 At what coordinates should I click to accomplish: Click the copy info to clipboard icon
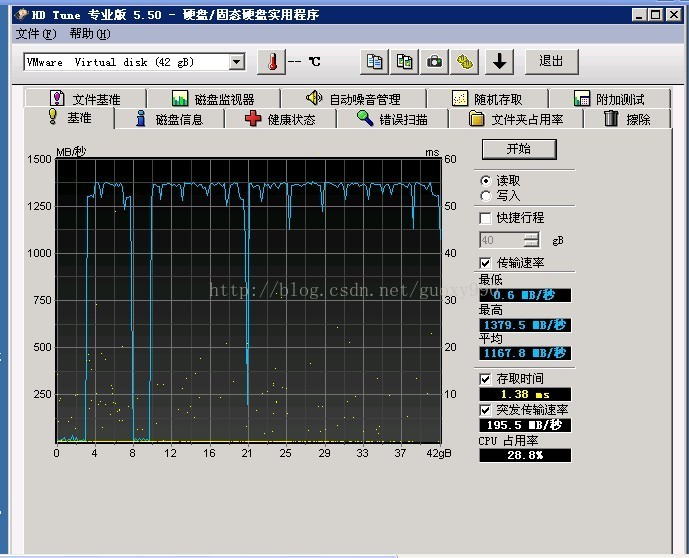click(x=374, y=62)
